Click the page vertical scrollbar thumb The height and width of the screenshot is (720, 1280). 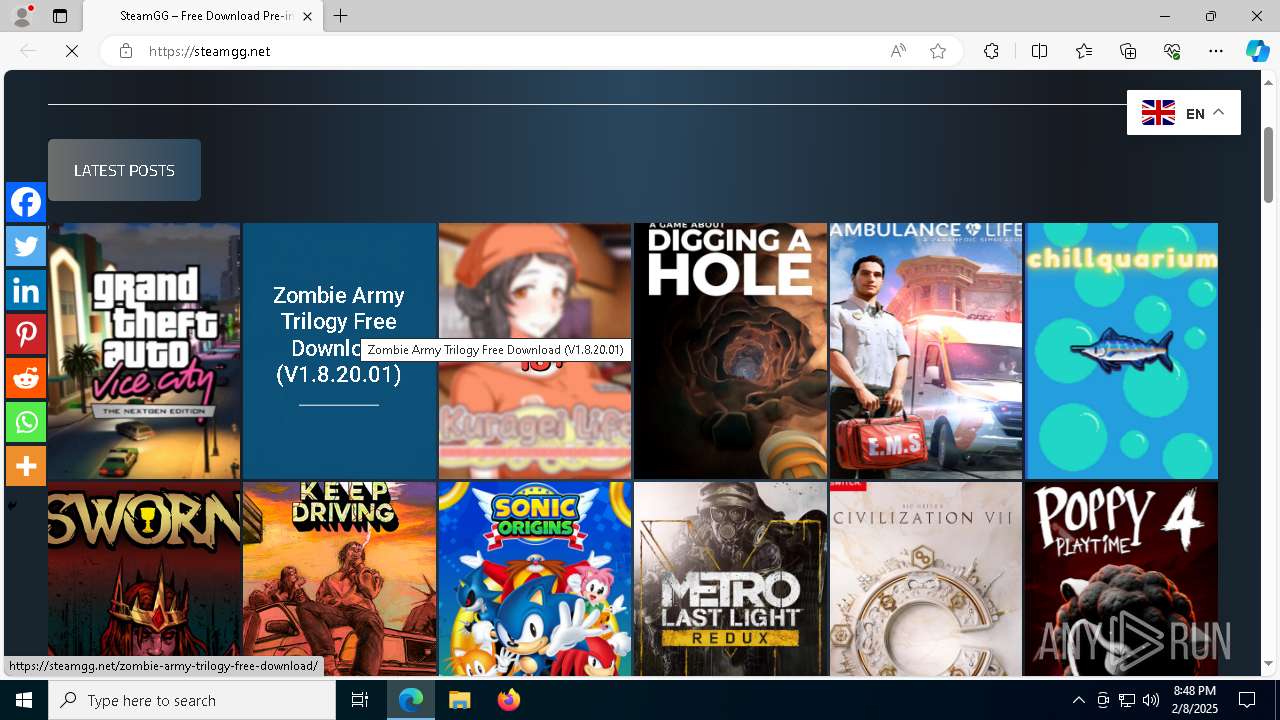pyautogui.click(x=1268, y=165)
